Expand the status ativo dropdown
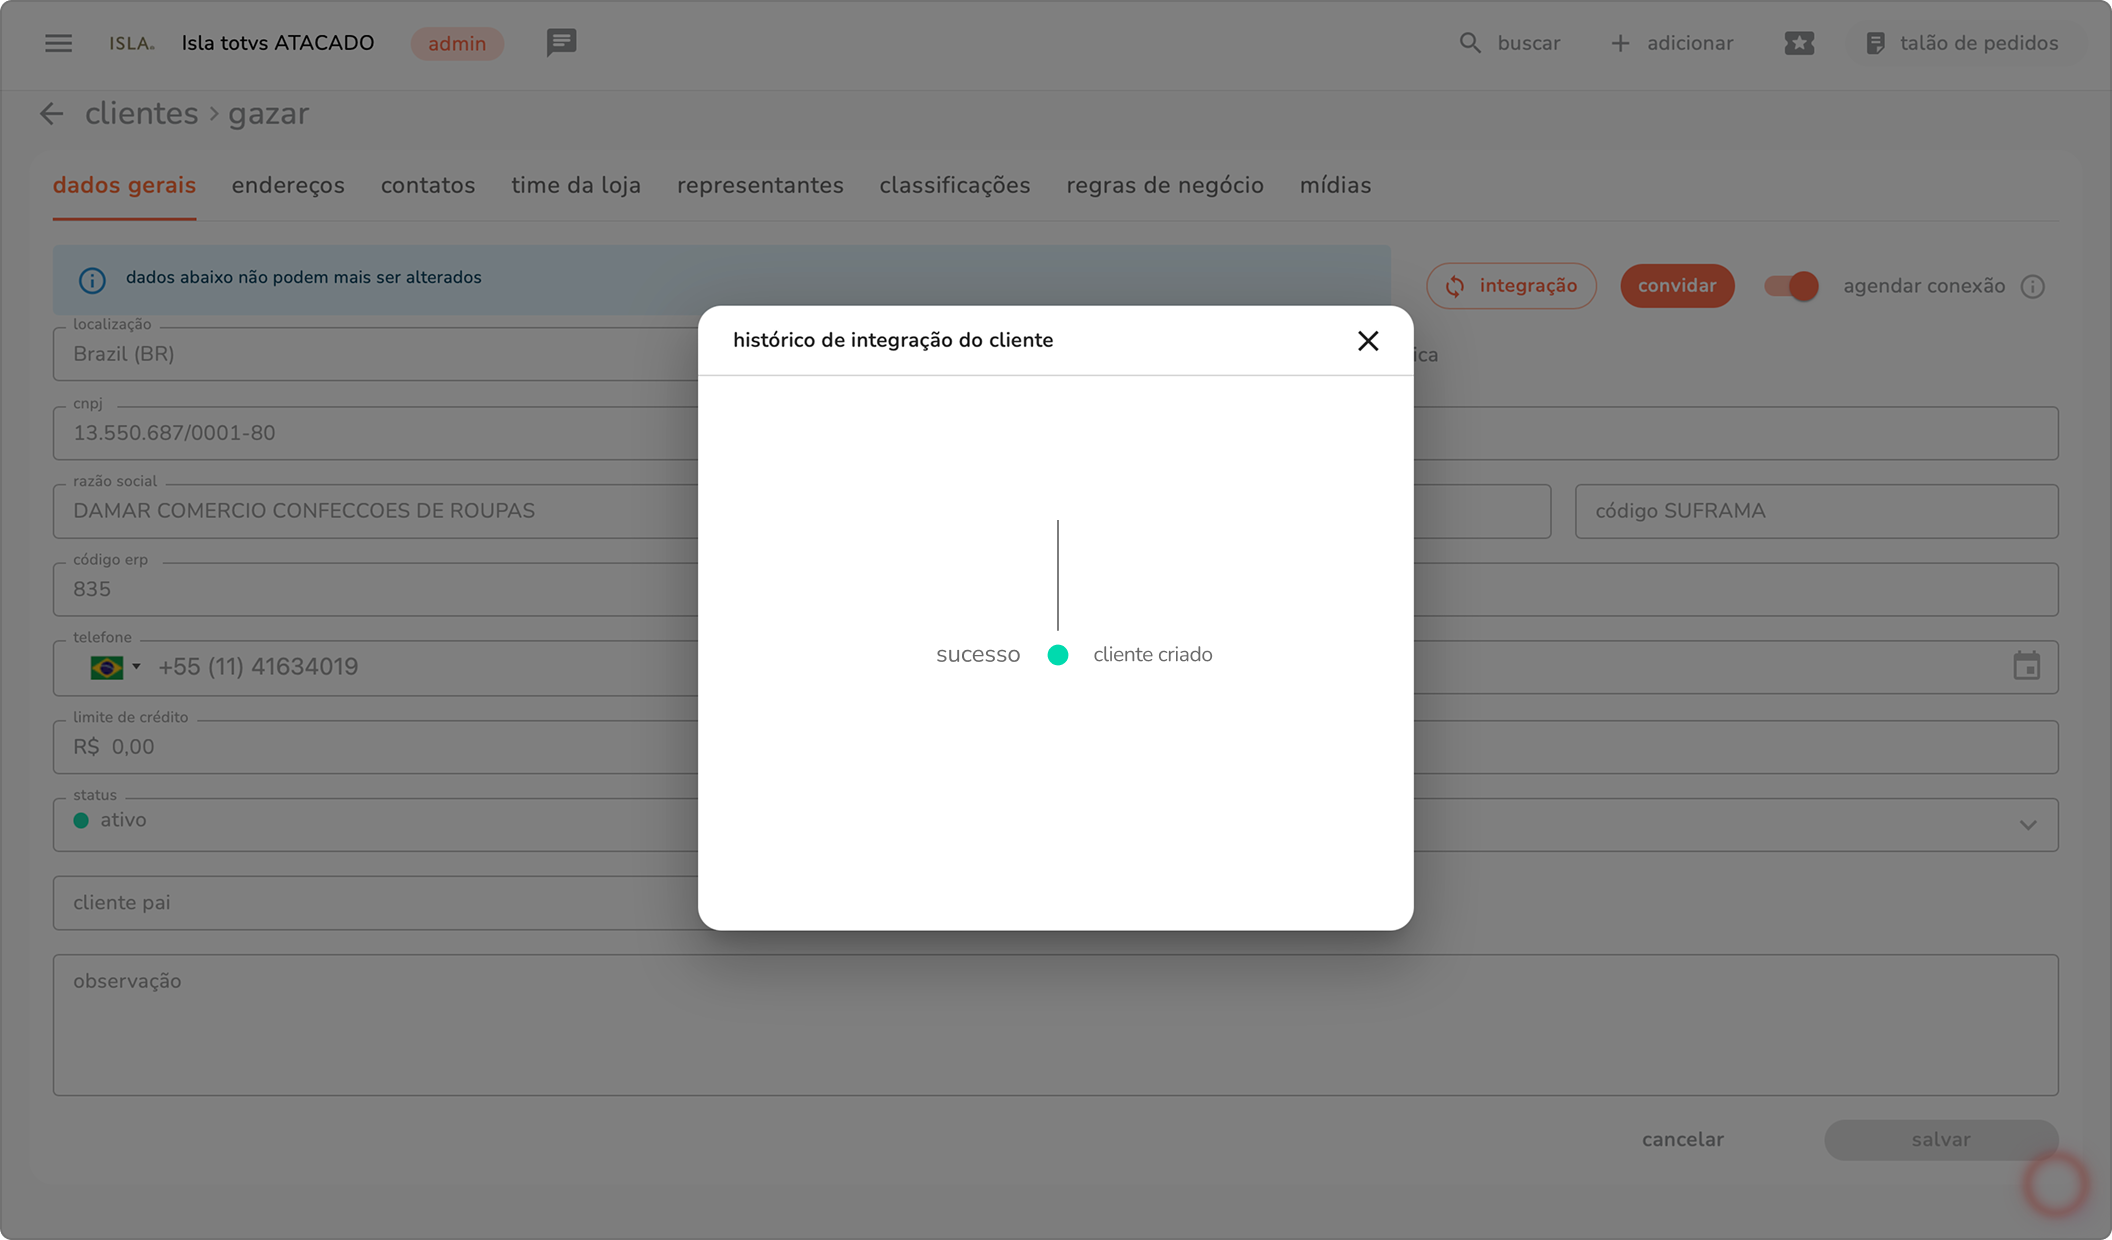This screenshot has width=2112, height=1240. click(2027, 825)
